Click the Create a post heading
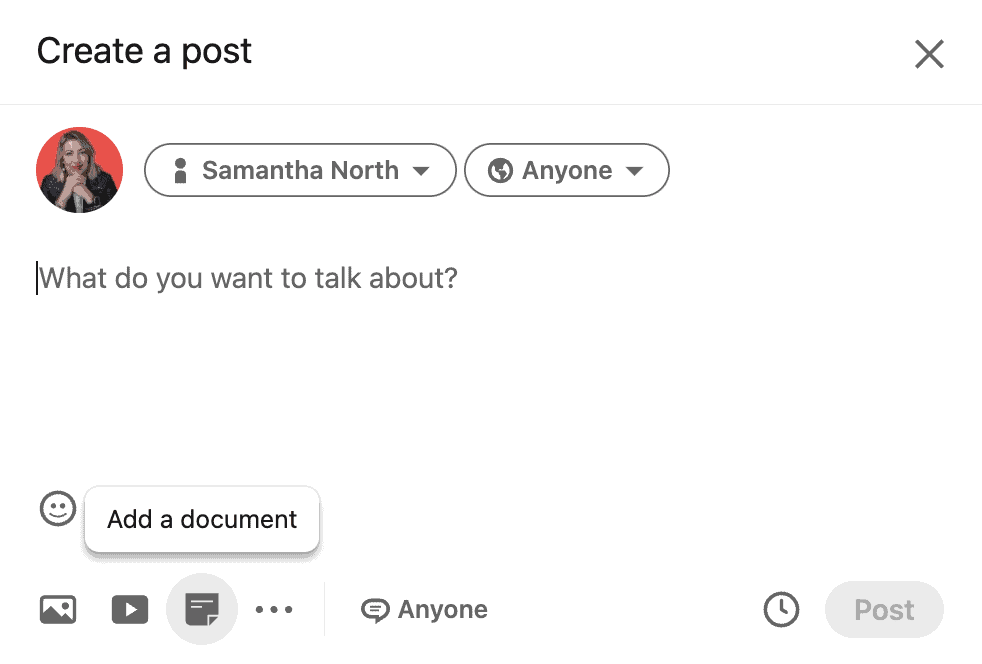Screen dimensions: 982x664 click(144, 51)
